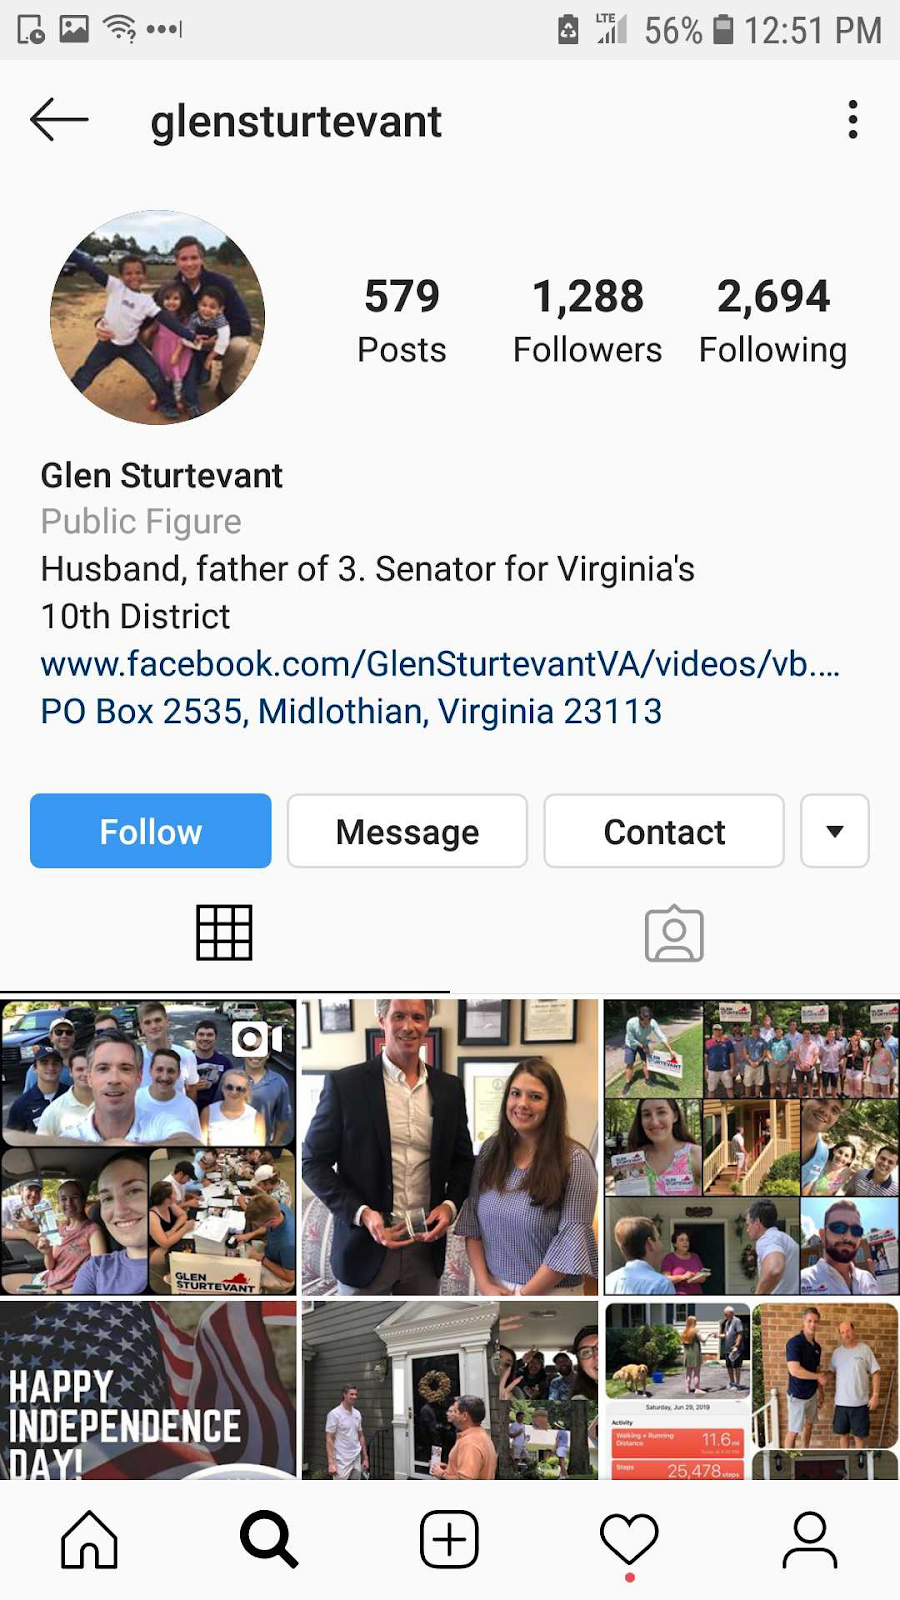Open the Search magnifier icon
Image resolution: width=900 pixels, height=1600 pixels.
[269, 1539]
